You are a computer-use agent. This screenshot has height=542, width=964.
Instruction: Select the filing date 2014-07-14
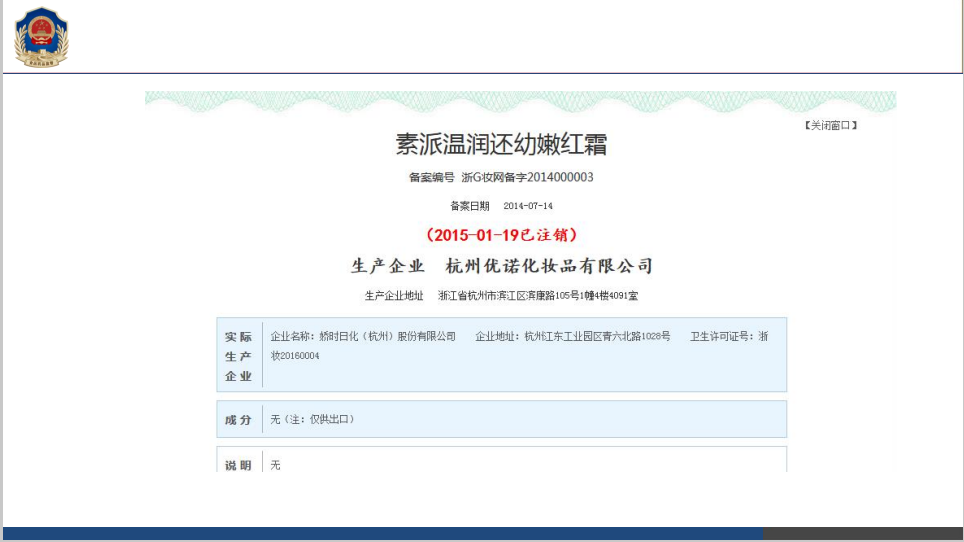pos(527,206)
